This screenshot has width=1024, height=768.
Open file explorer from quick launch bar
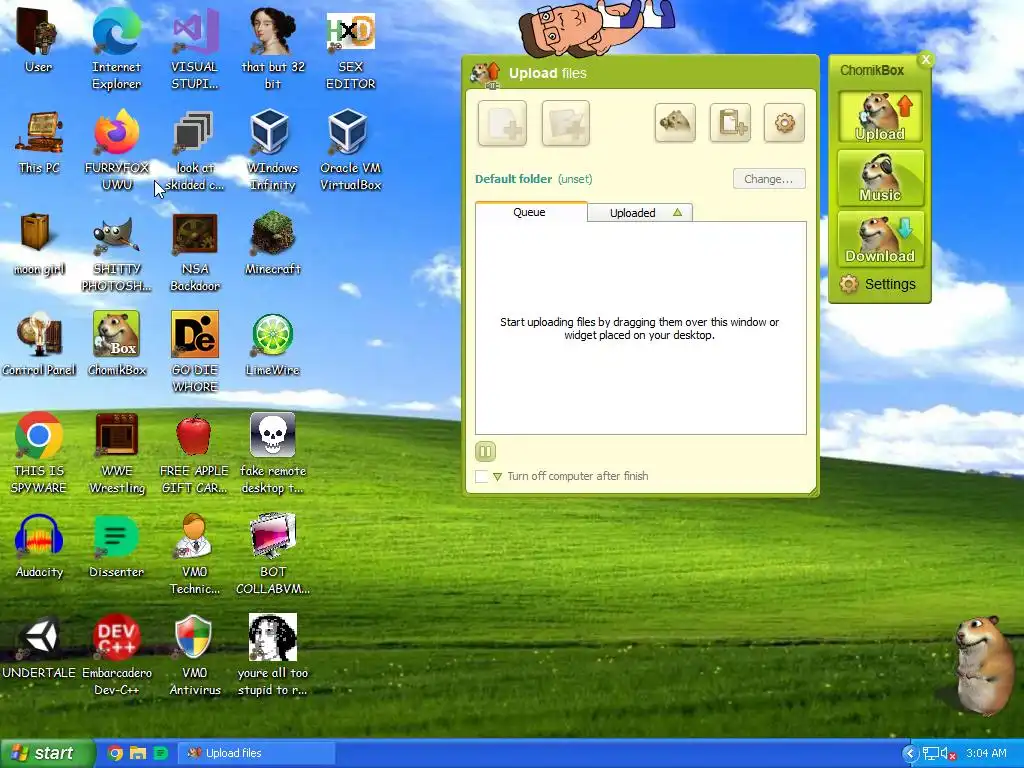point(138,753)
